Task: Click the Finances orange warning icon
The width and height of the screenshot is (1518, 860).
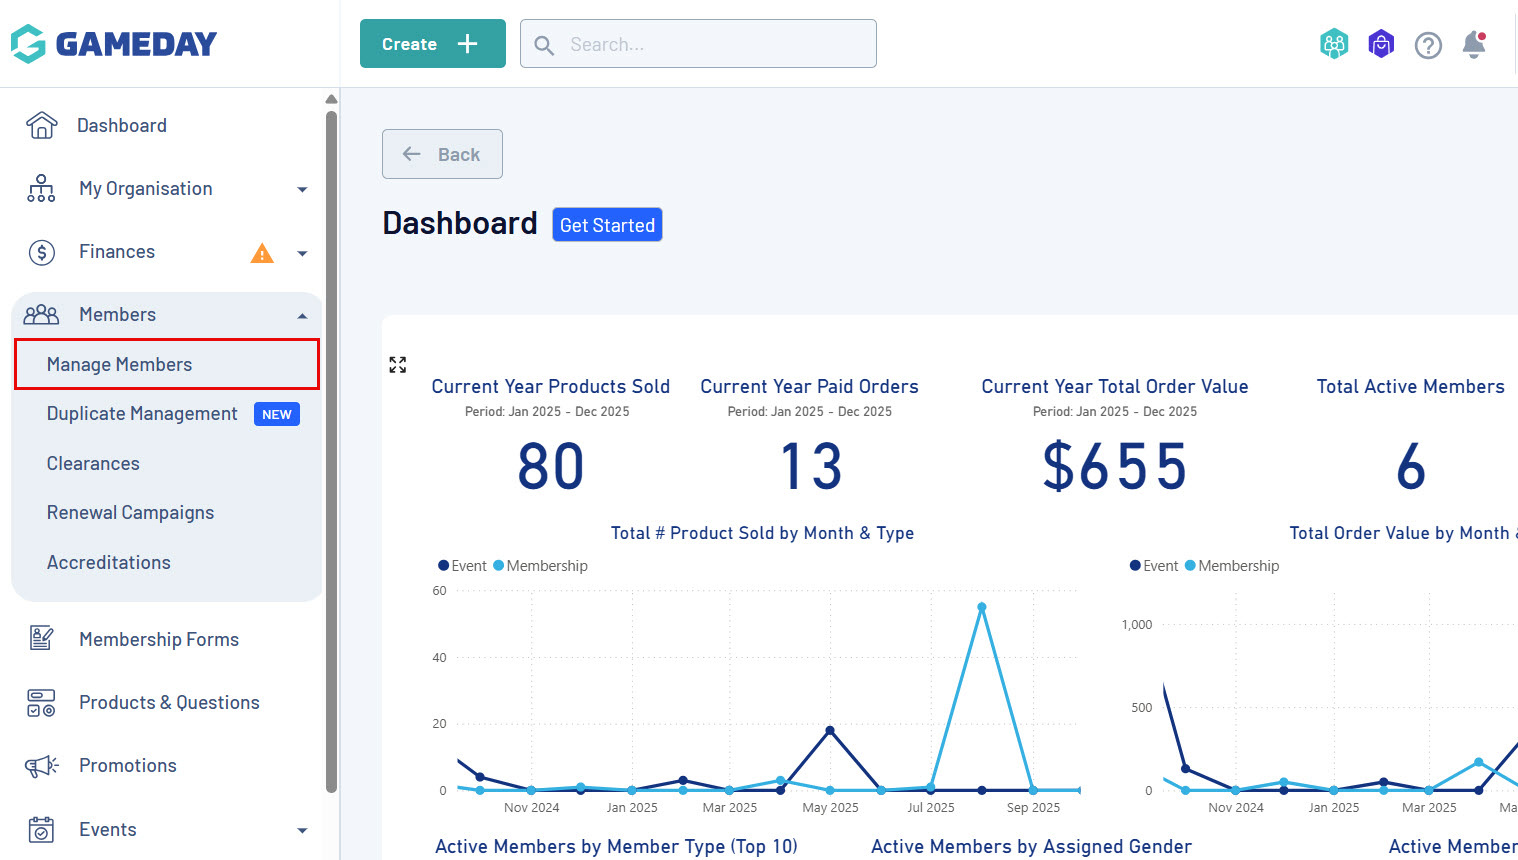Action: pyautogui.click(x=262, y=253)
